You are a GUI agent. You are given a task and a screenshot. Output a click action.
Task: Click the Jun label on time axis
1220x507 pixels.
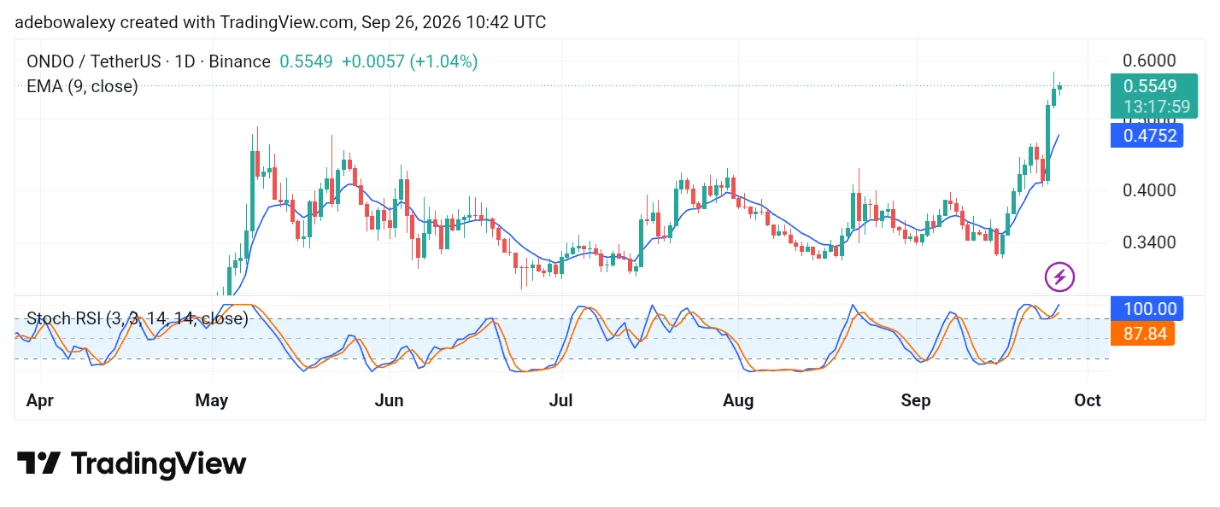coord(389,400)
